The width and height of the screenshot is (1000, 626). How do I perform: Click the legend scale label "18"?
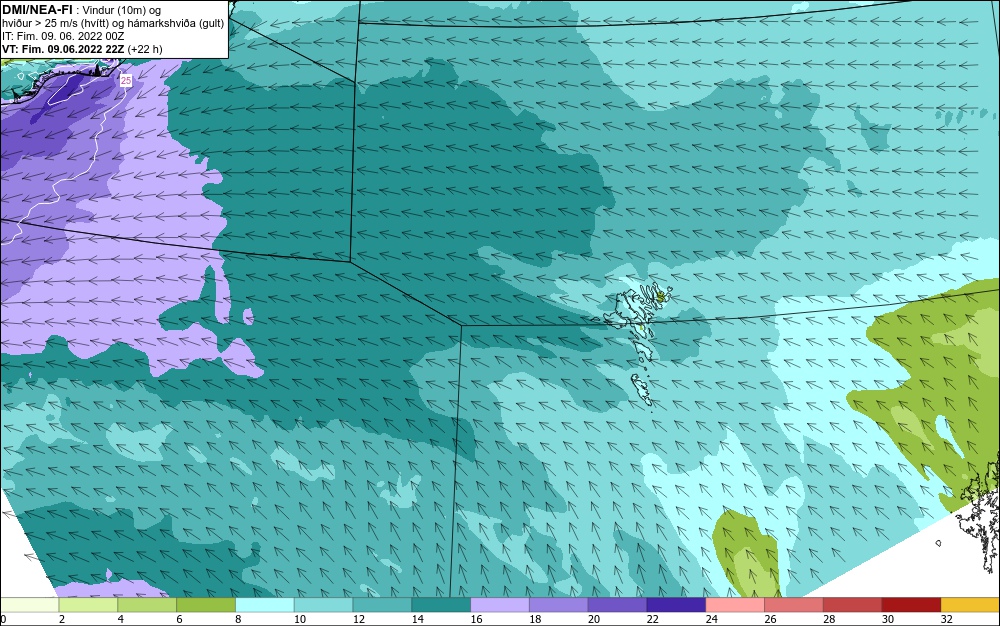[535, 619]
